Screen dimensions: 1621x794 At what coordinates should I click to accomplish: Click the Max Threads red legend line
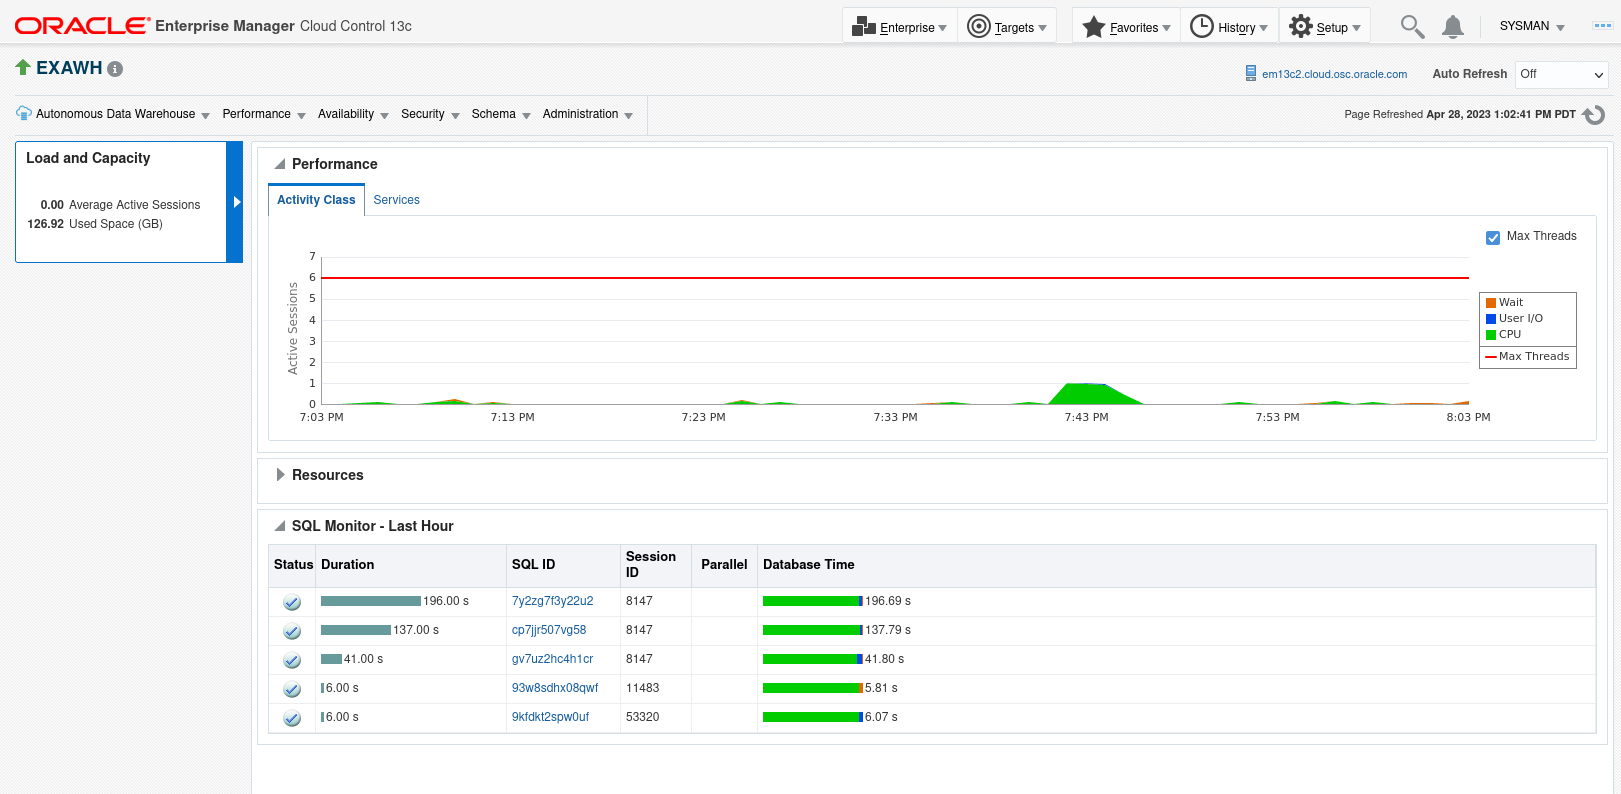pyautogui.click(x=1491, y=357)
